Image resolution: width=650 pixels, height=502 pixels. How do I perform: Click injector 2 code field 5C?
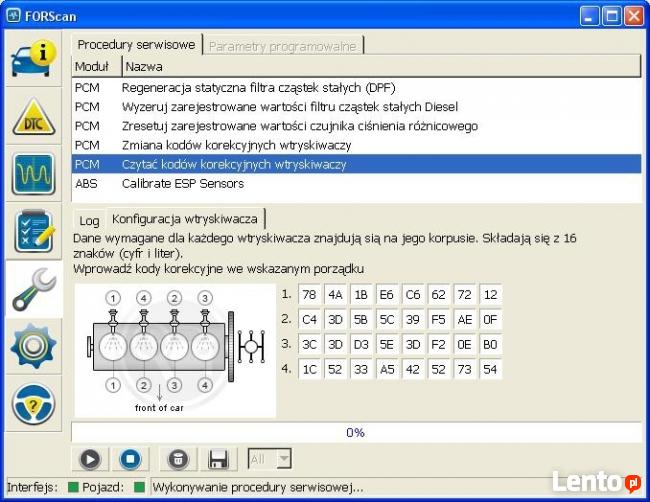click(387, 320)
